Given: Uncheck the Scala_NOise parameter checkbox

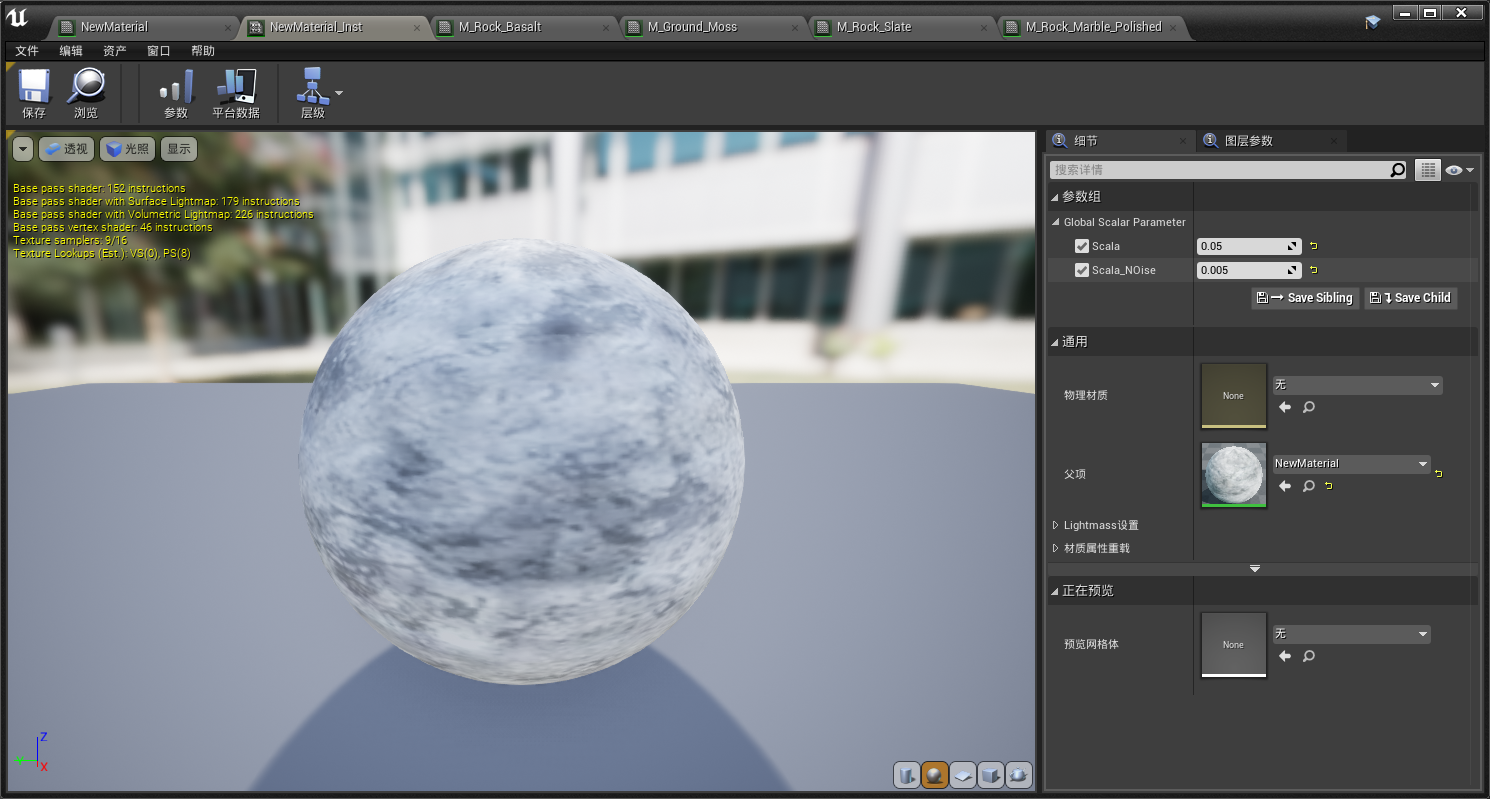Looking at the screenshot, I should pyautogui.click(x=1081, y=270).
